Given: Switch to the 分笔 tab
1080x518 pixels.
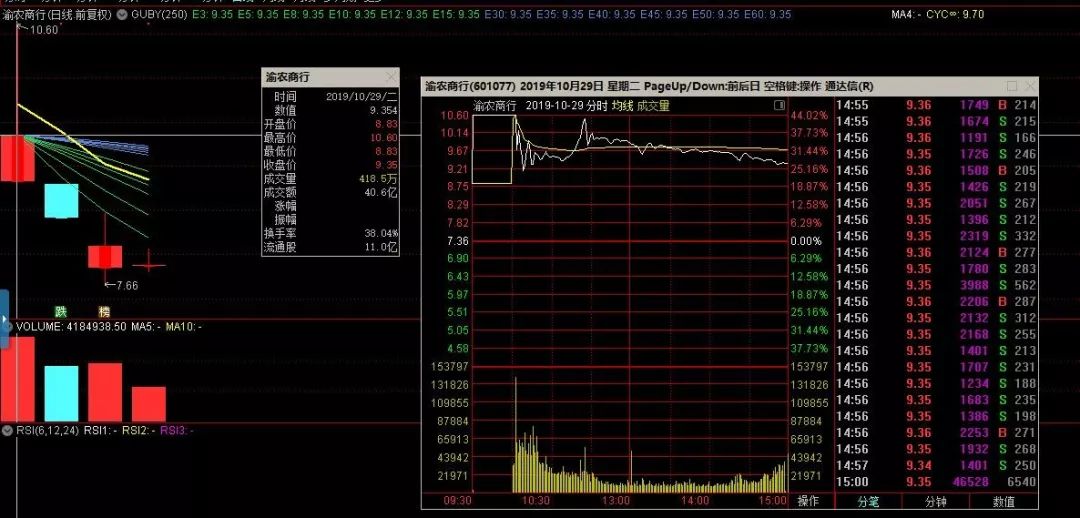Looking at the screenshot, I should click(868, 501).
